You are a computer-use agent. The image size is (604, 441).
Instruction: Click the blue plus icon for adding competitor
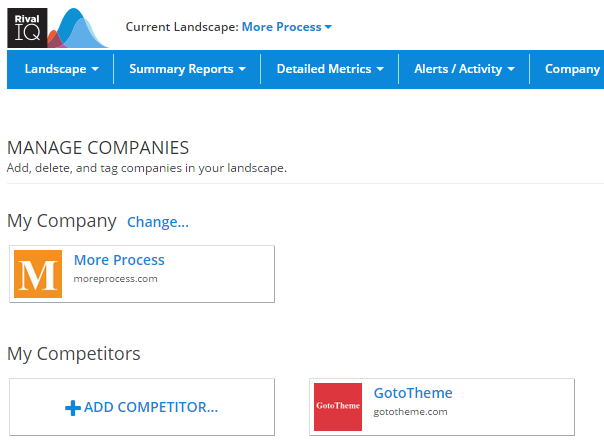click(x=73, y=408)
